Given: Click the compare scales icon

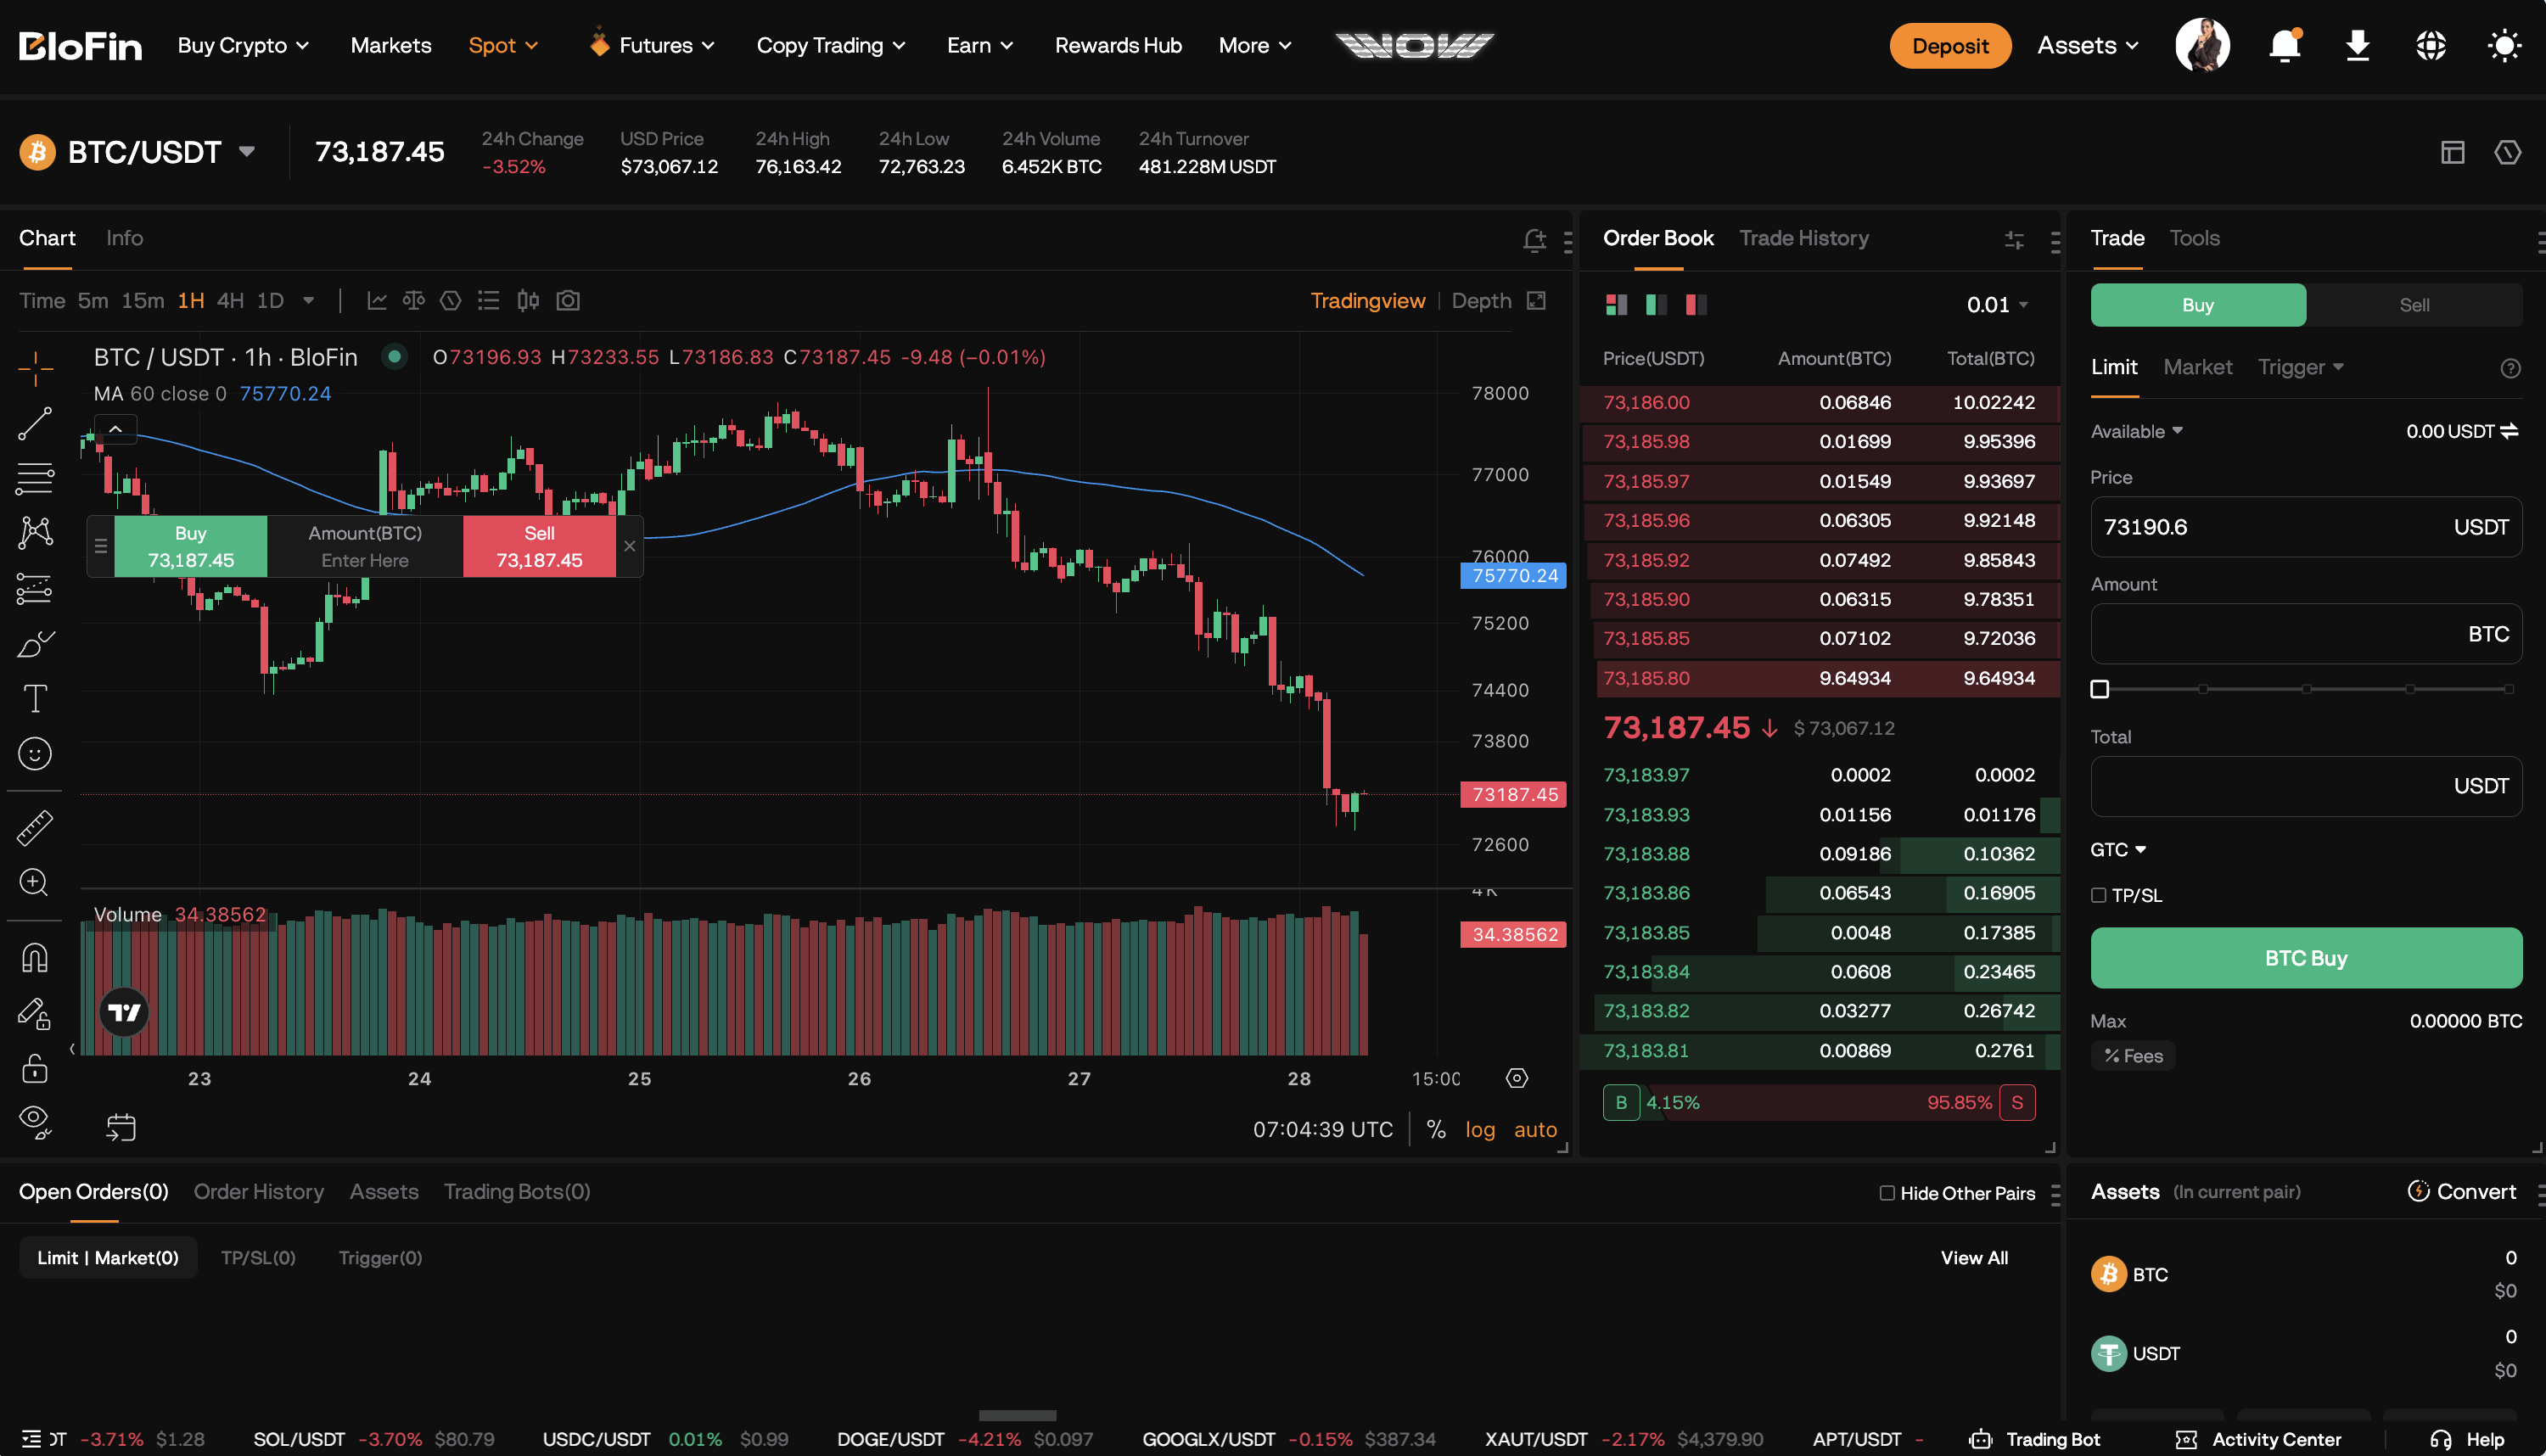Looking at the screenshot, I should click(413, 301).
